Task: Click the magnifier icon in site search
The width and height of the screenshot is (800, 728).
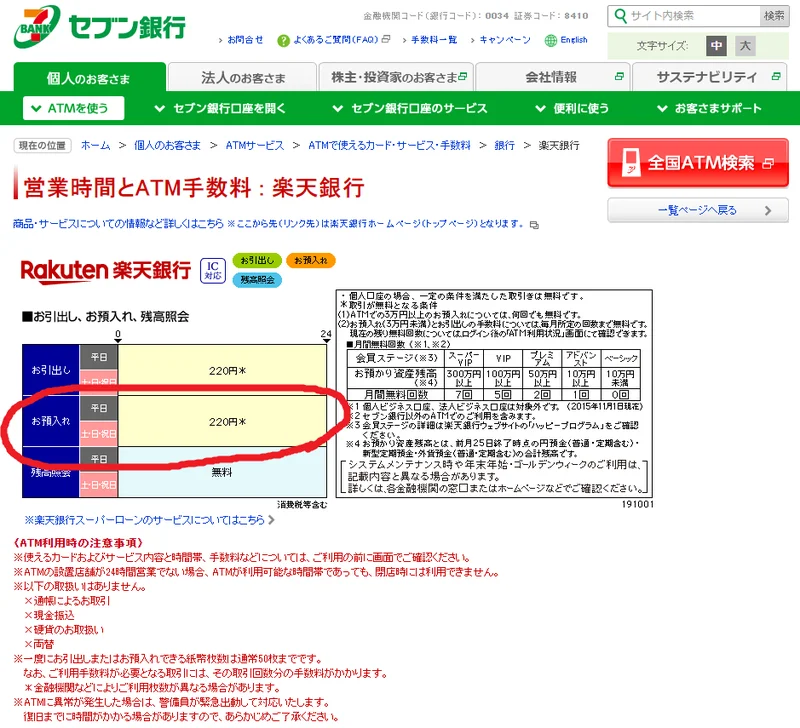Action: tap(620, 16)
